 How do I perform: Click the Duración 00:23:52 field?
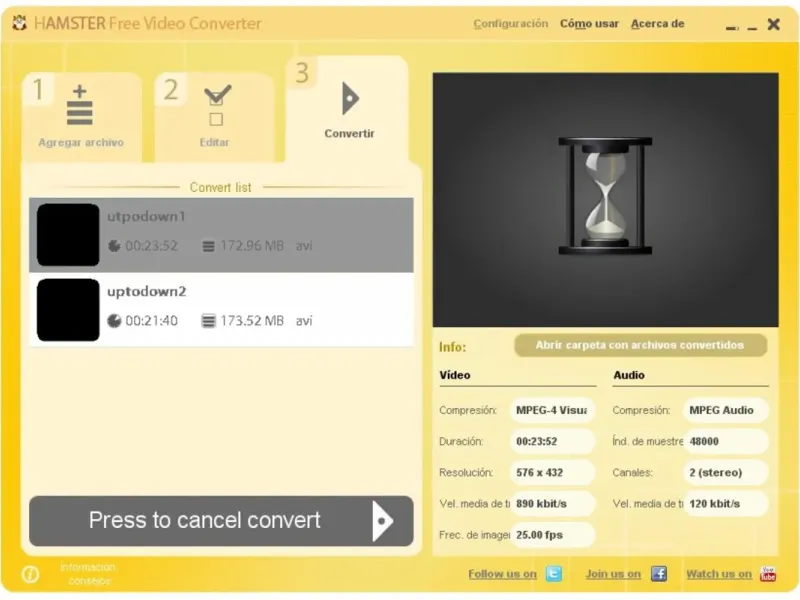tap(552, 442)
